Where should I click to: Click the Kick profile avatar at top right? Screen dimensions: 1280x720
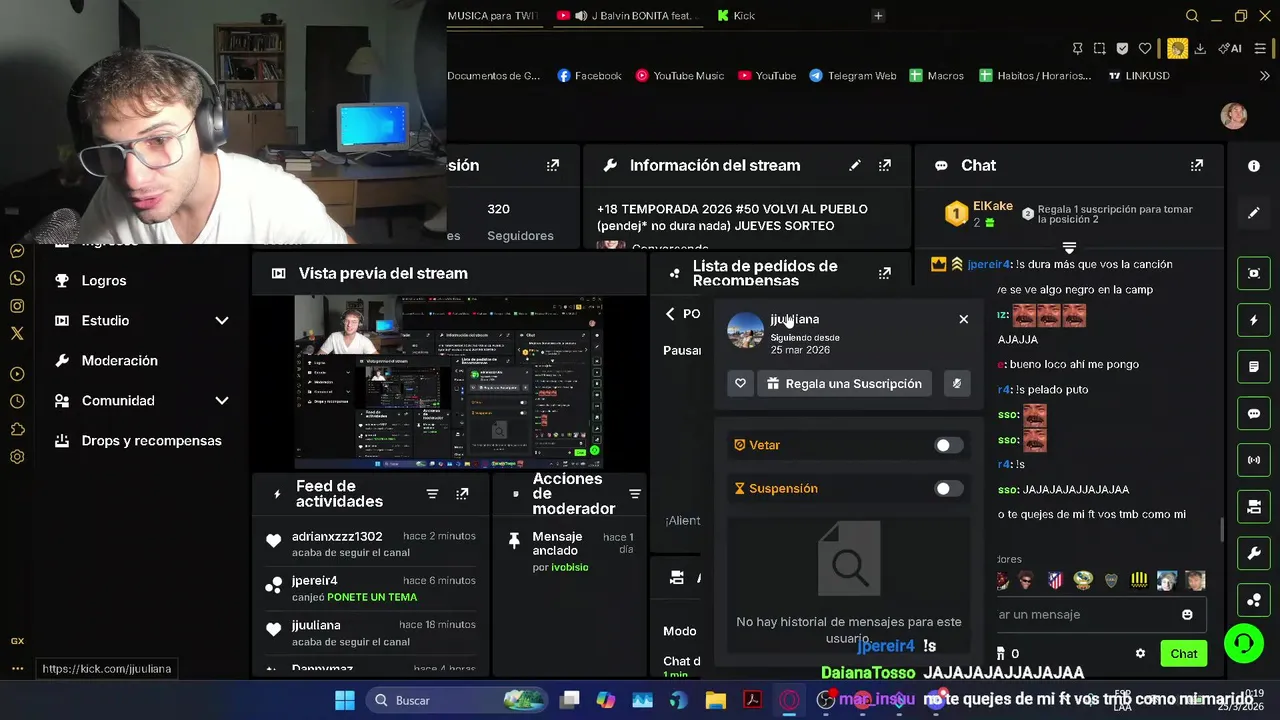(1234, 115)
